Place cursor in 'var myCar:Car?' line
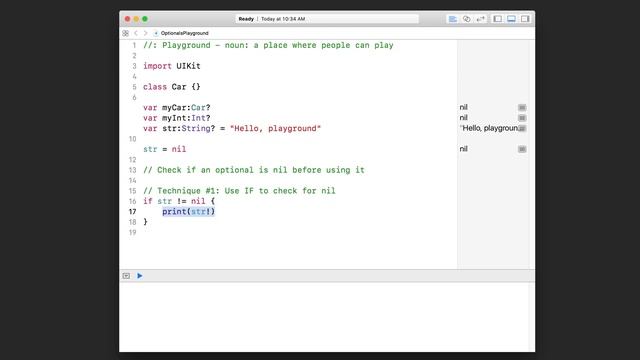Image resolution: width=640 pixels, height=360 pixels. coord(176,108)
